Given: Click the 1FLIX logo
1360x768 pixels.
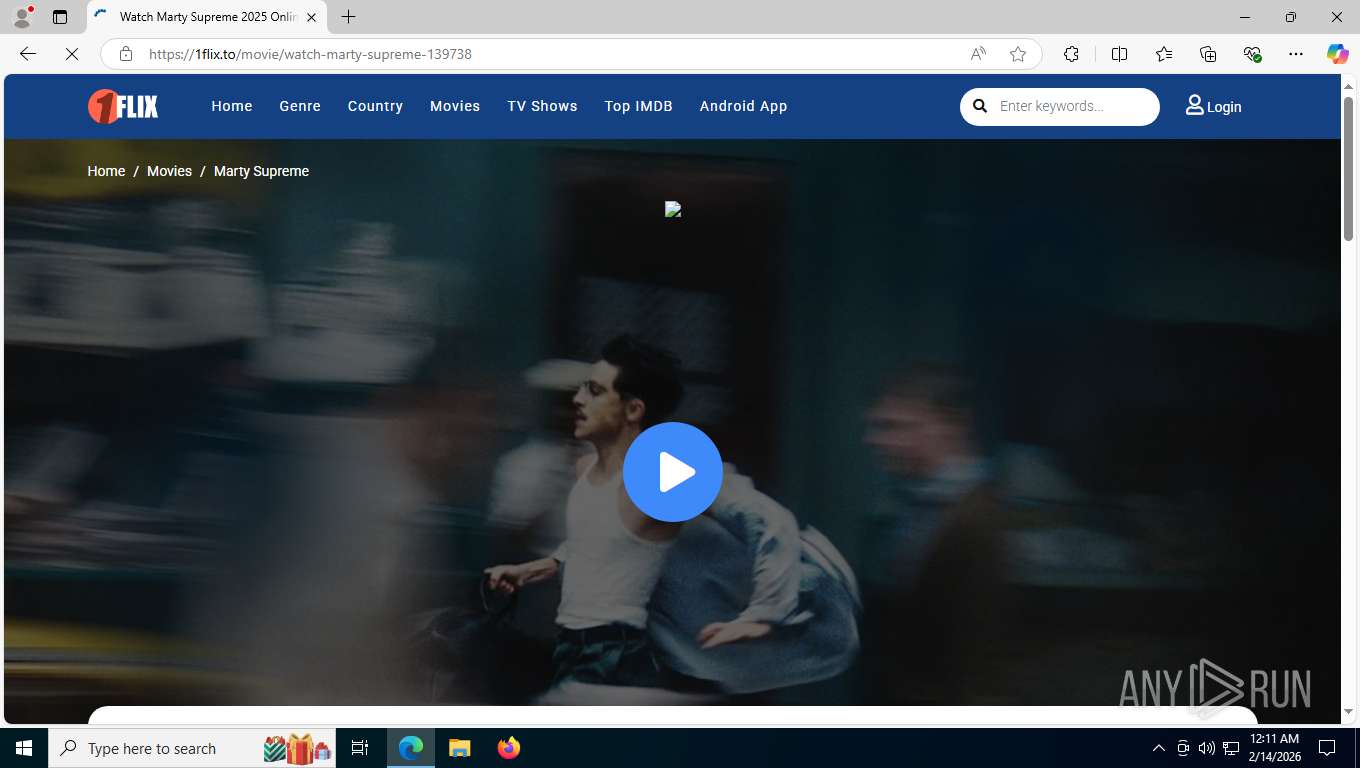Looking at the screenshot, I should pos(123,106).
